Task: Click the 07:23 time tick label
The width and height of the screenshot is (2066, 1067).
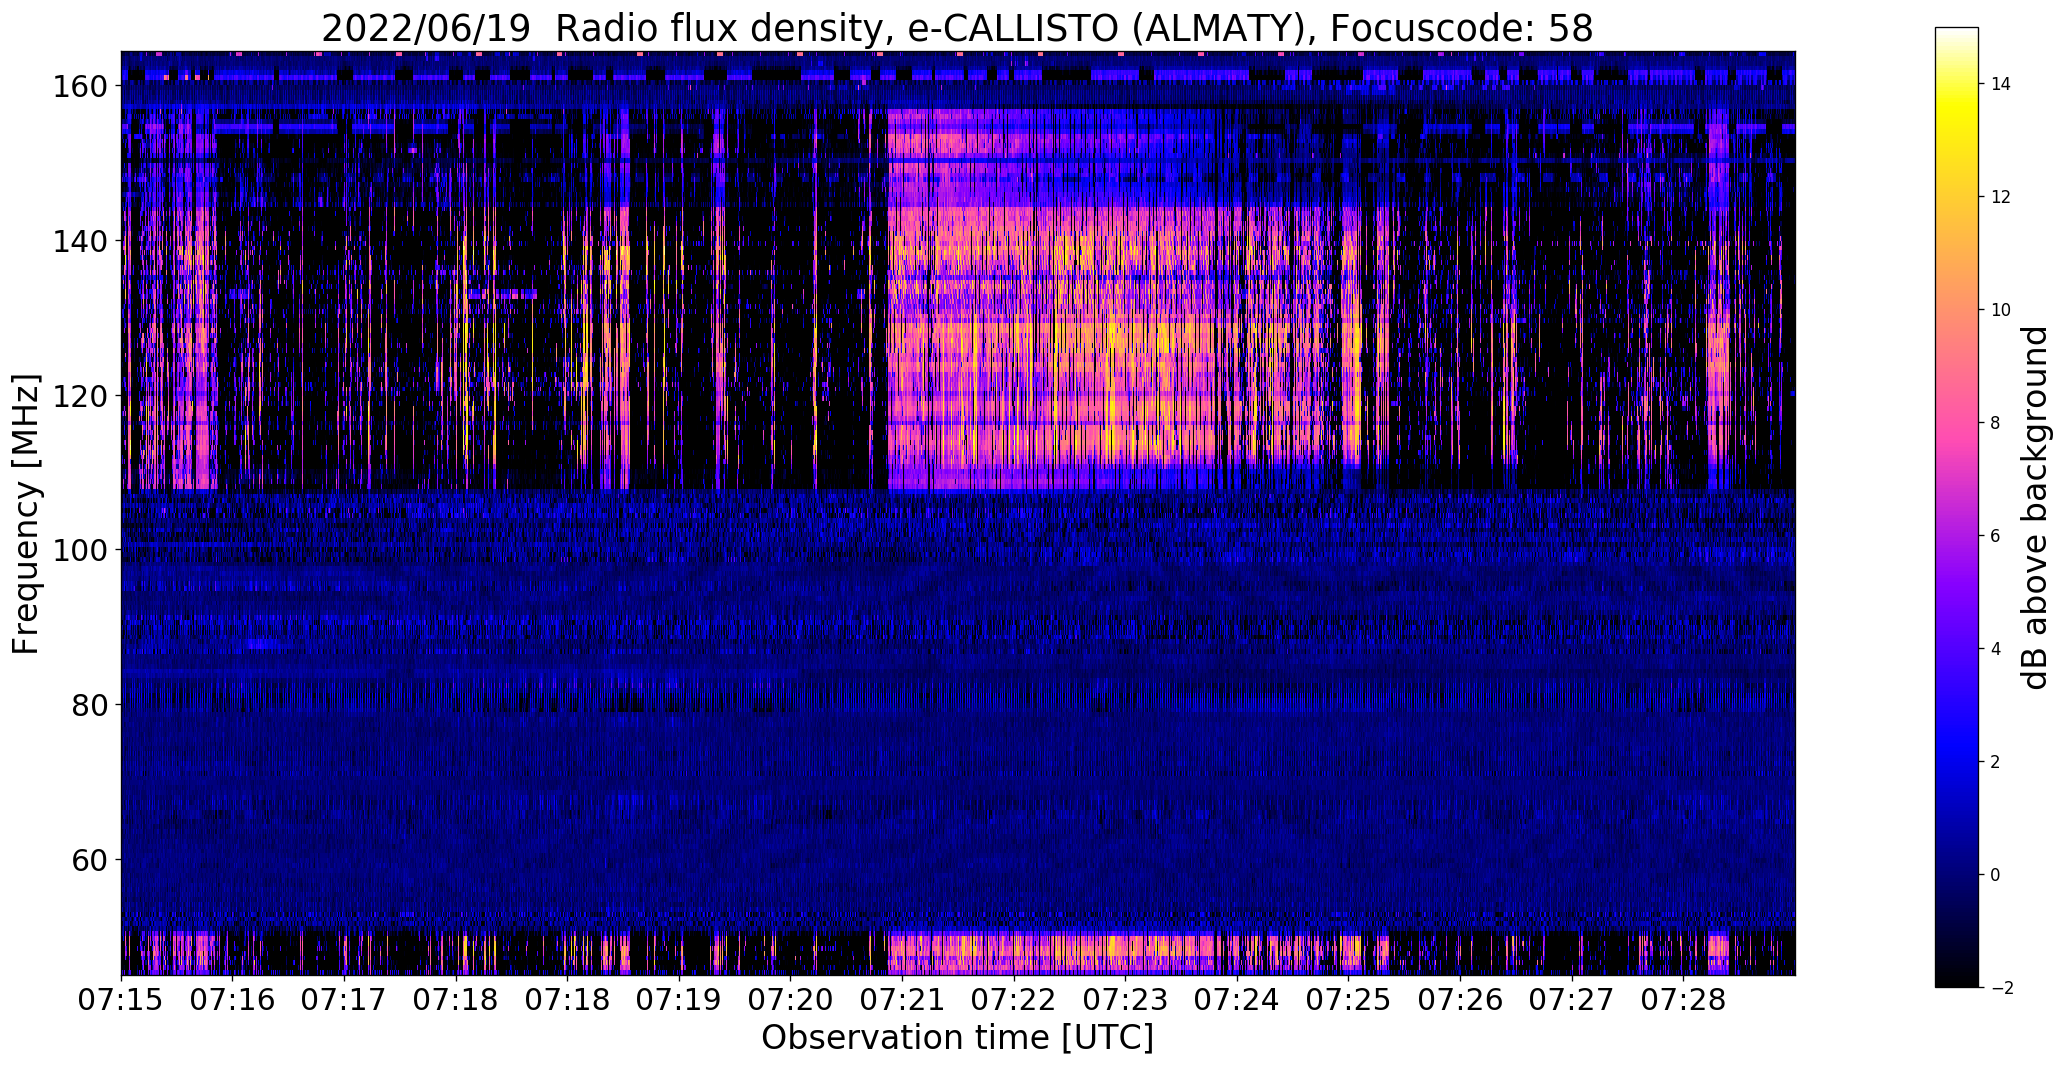Action: click(x=1125, y=1000)
